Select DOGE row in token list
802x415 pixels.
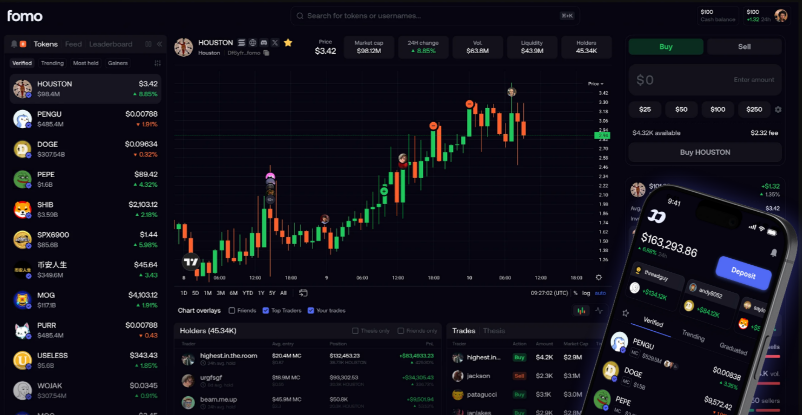85,149
